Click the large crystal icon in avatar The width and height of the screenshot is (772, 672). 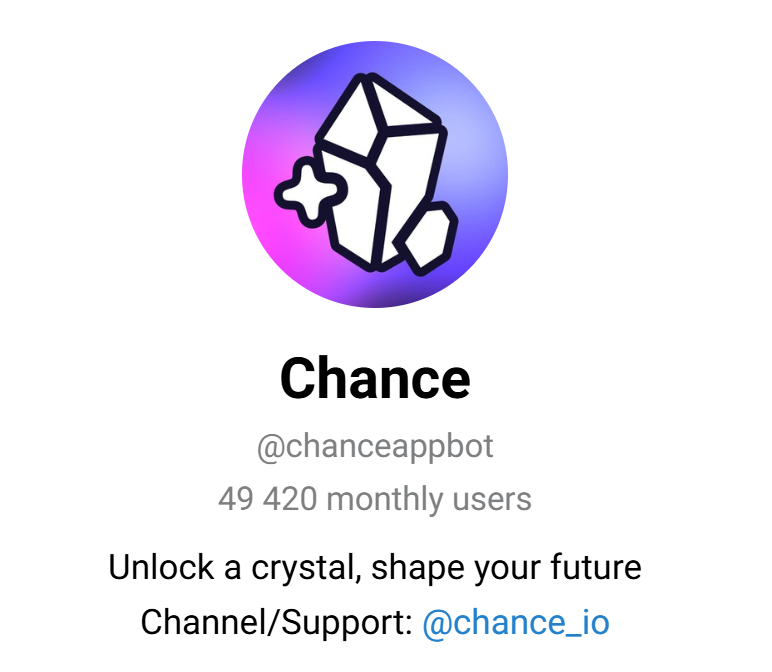tap(381, 172)
